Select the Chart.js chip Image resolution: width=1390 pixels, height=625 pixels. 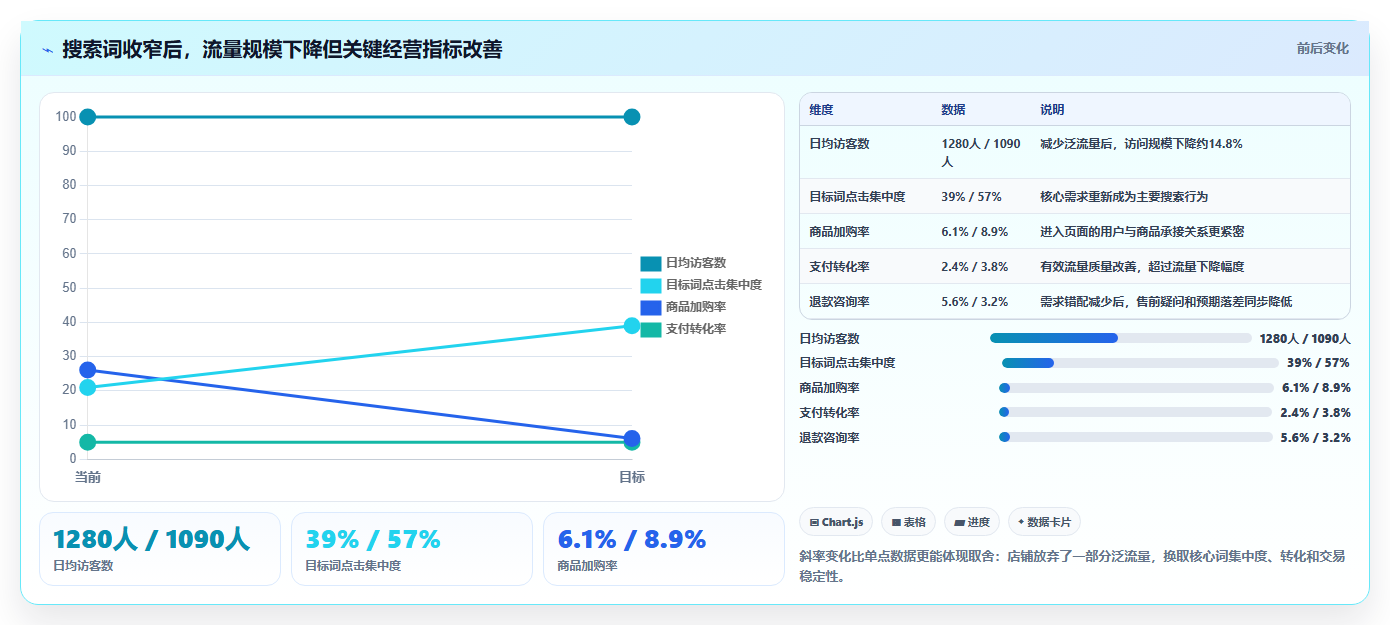pyautogui.click(x=836, y=522)
